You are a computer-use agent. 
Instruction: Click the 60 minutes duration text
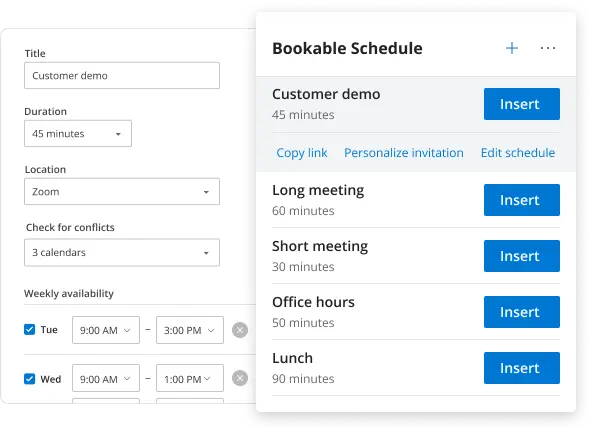click(x=303, y=211)
